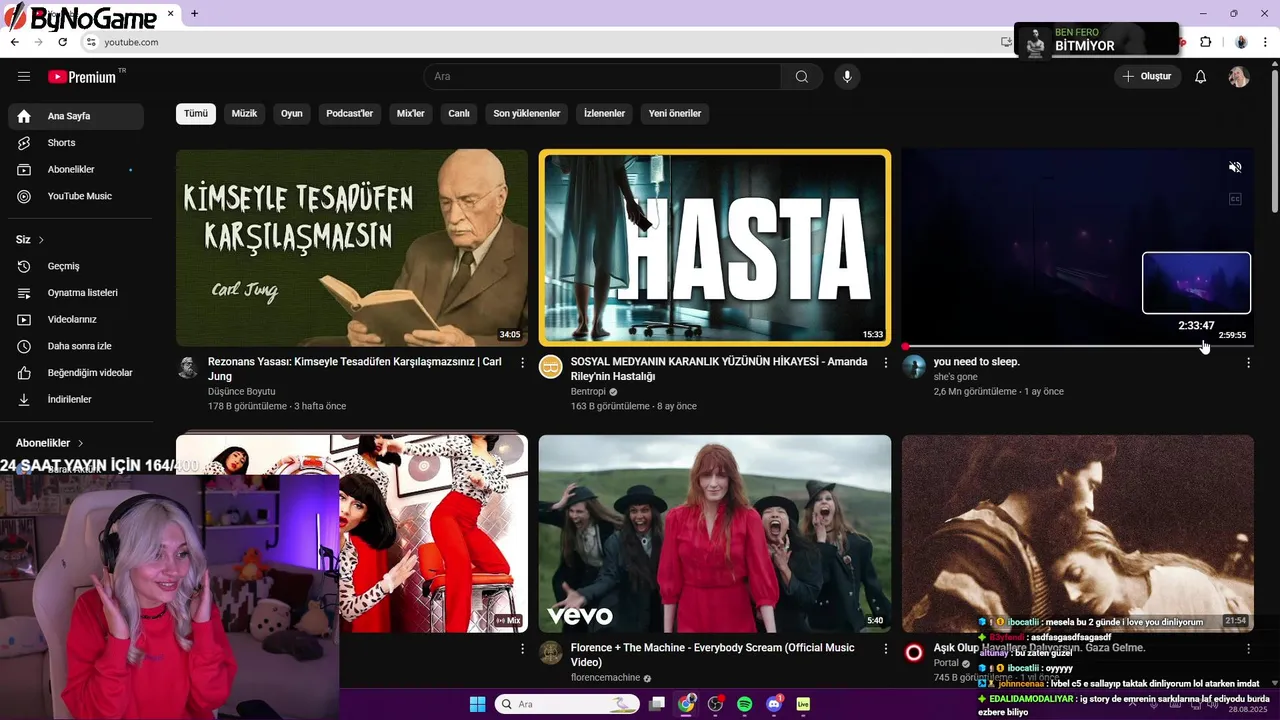Open the browser three-dot menu
This screenshot has width=1280, height=720.
click(1267, 42)
